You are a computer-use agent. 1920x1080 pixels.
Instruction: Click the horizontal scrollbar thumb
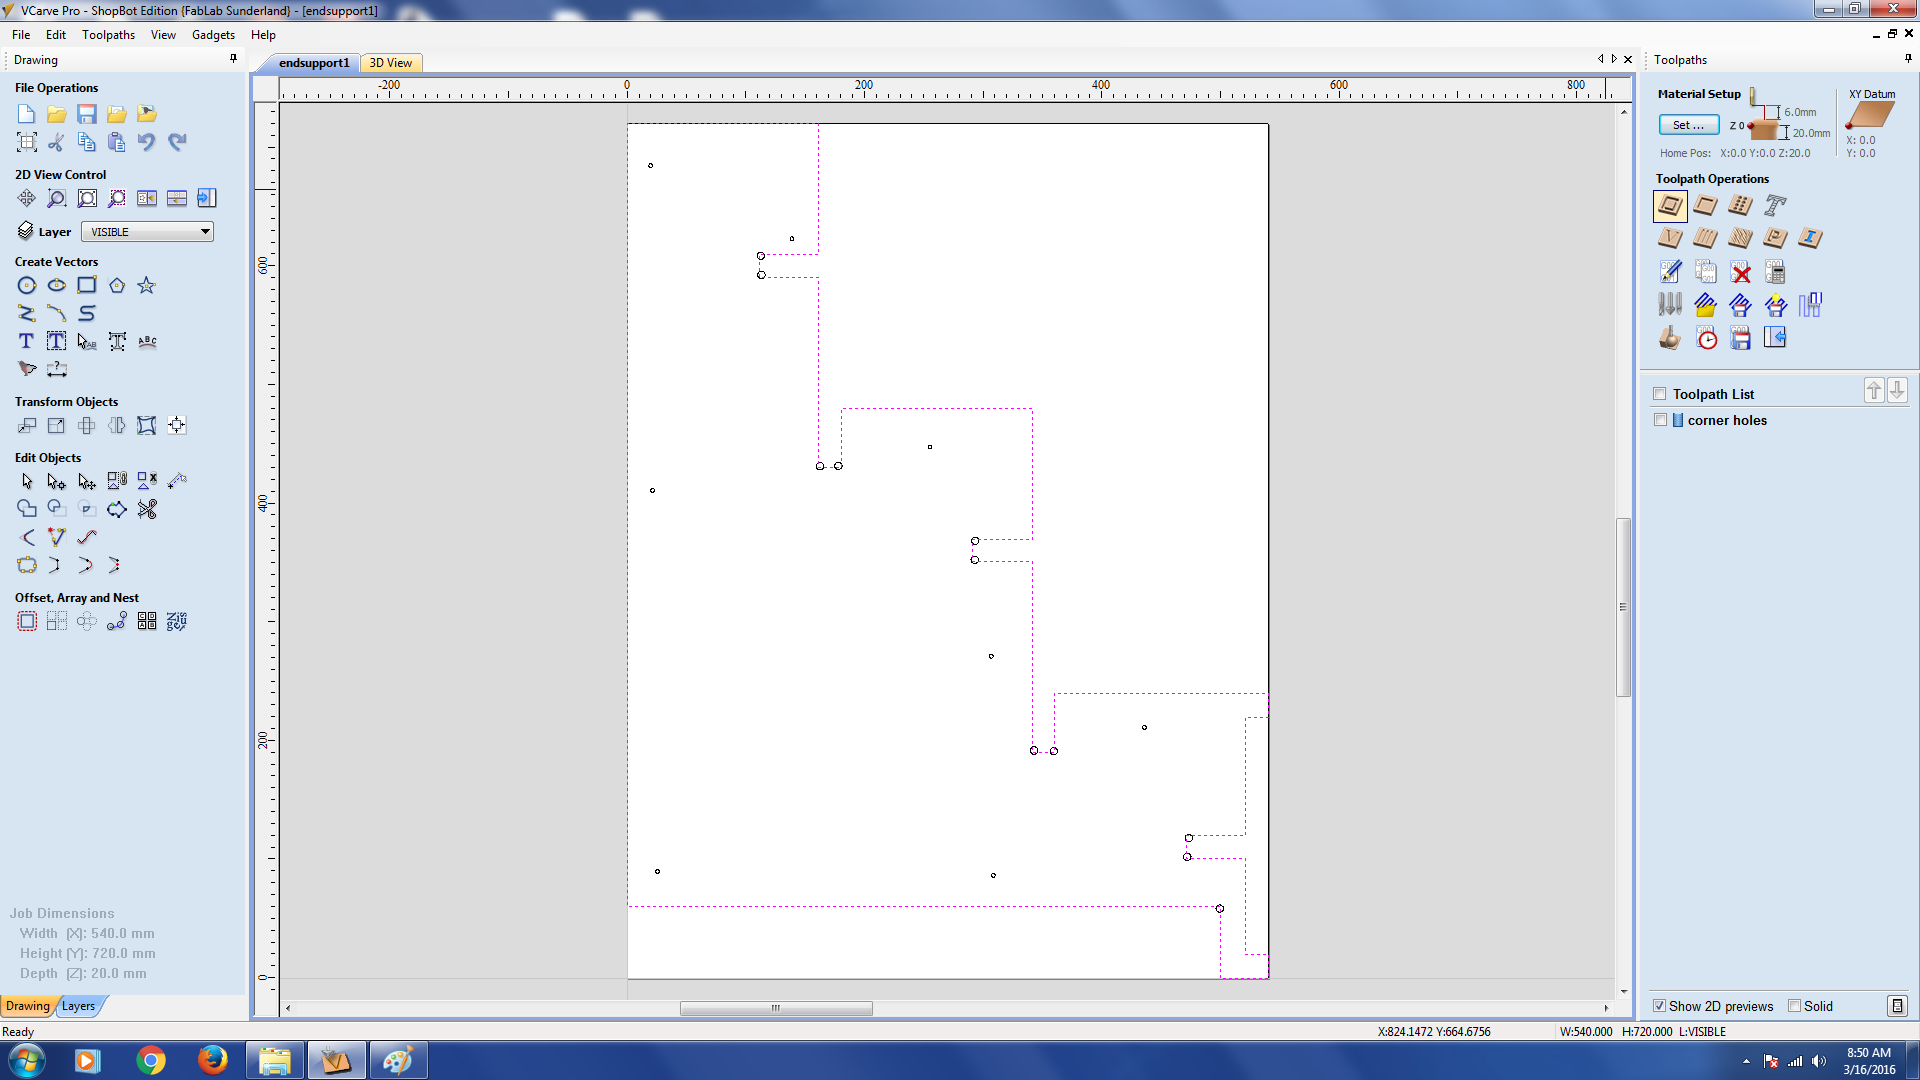(776, 1008)
